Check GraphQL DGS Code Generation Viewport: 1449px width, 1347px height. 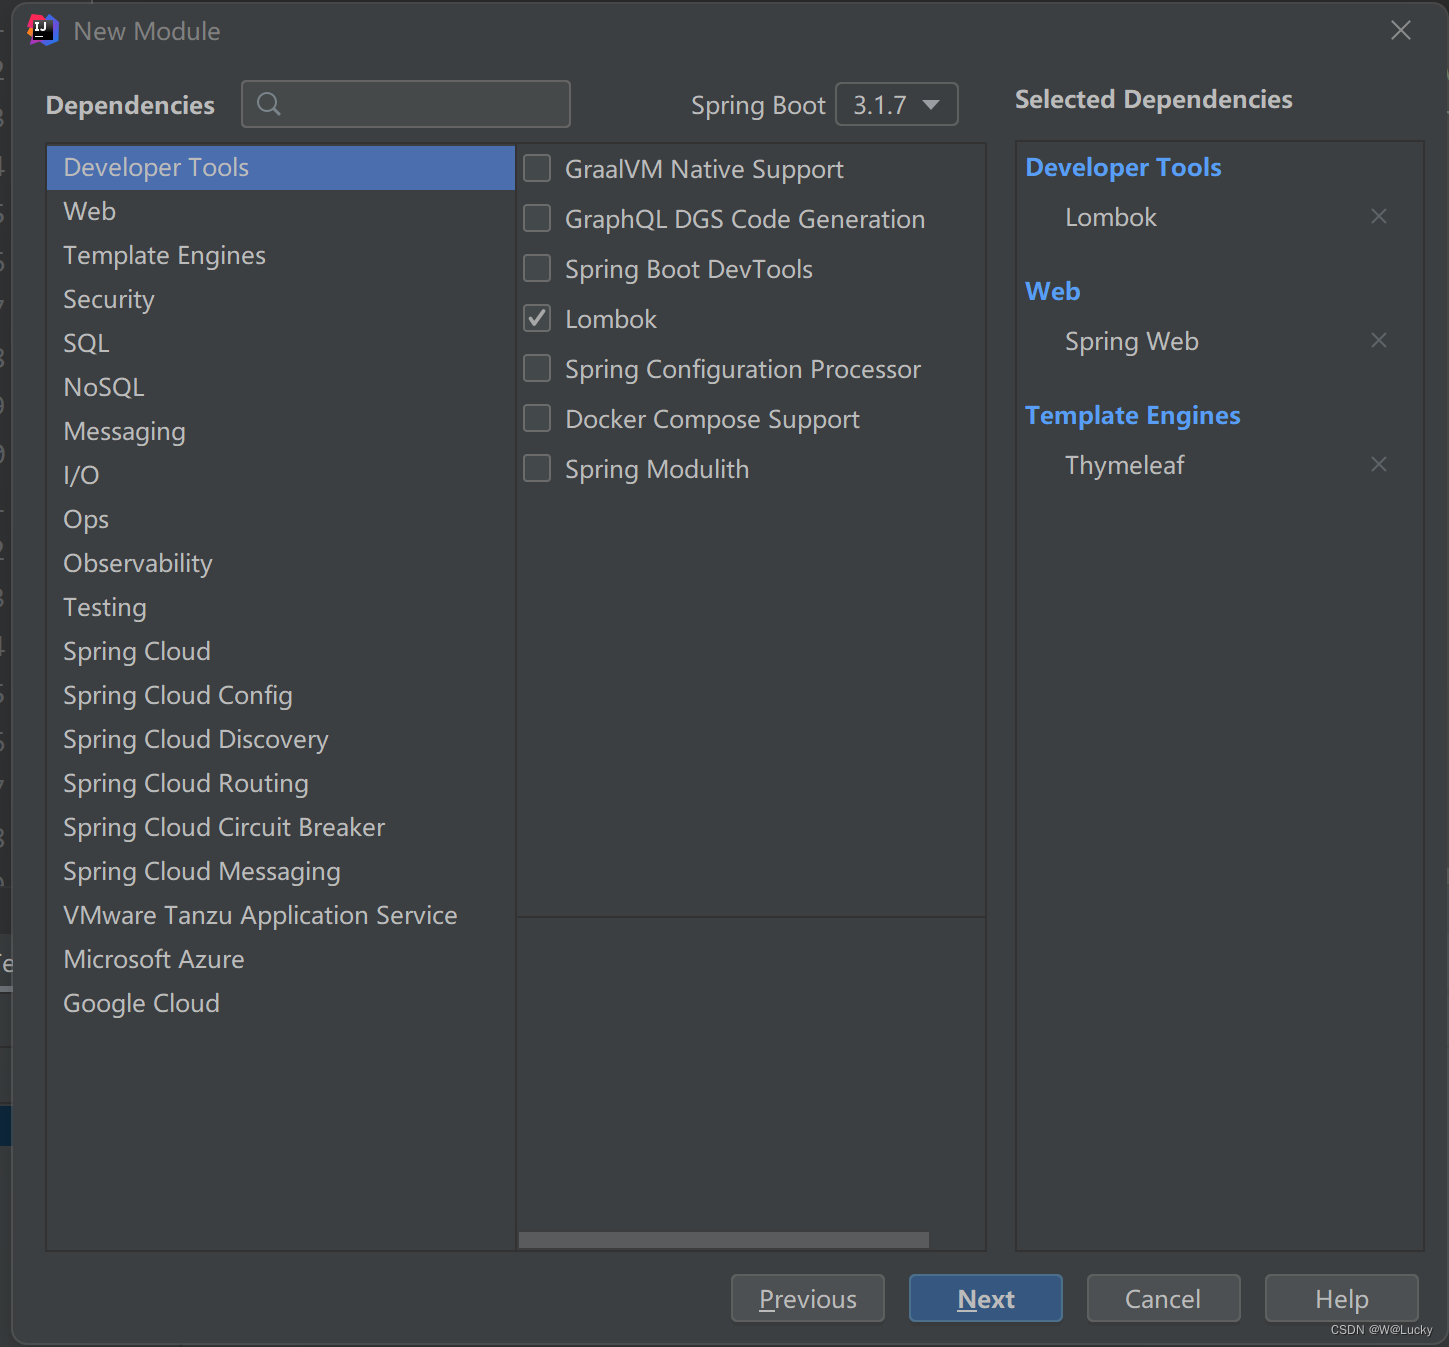537,218
